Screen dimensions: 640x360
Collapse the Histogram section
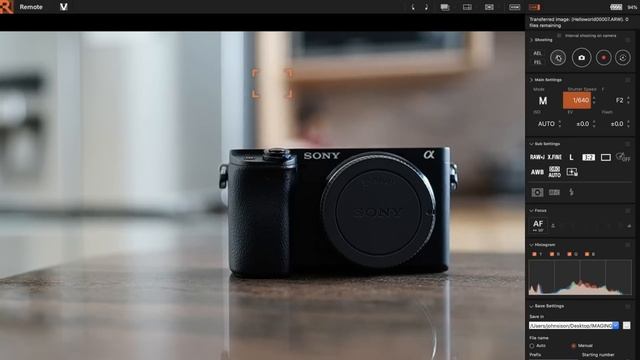click(x=531, y=245)
